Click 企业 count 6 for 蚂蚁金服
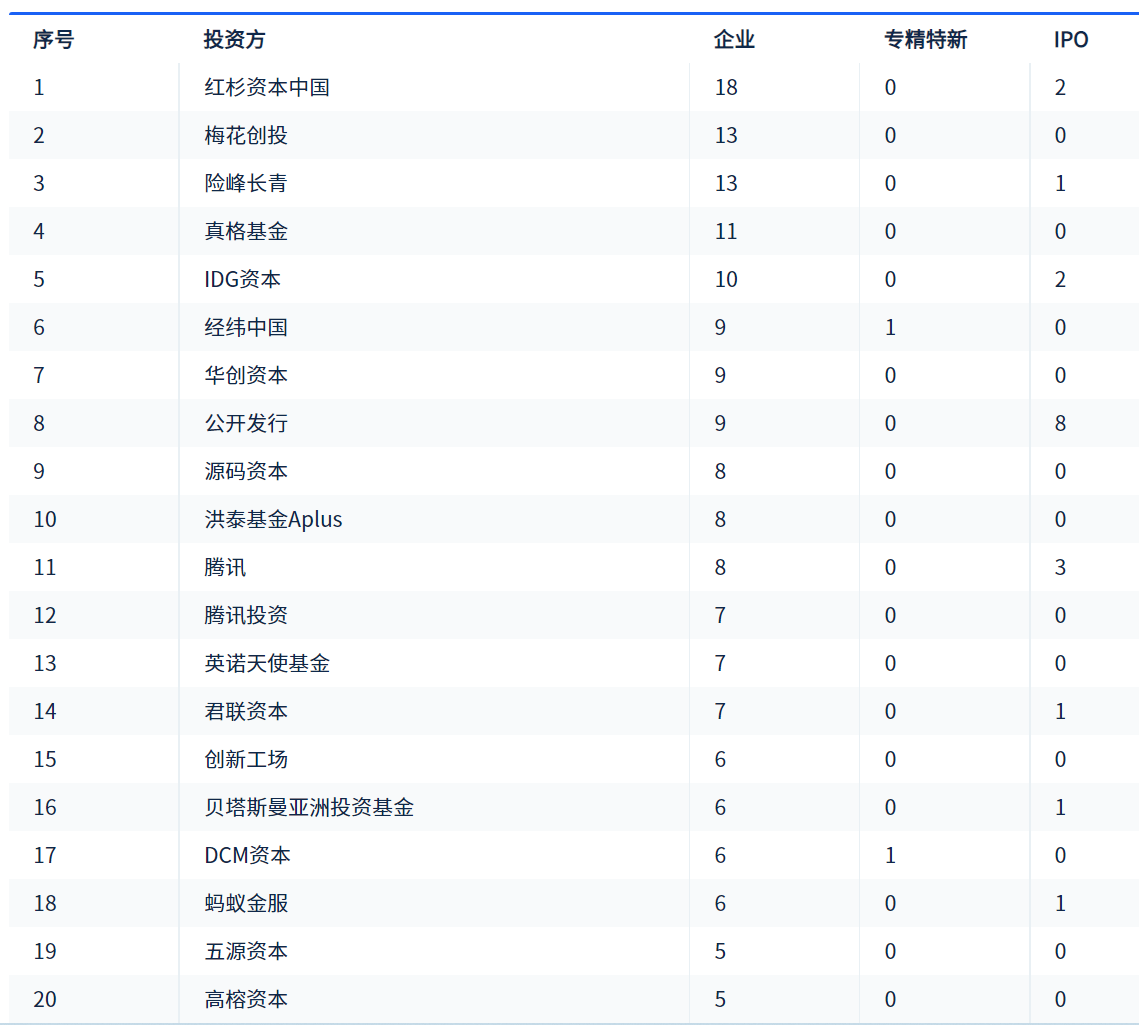This screenshot has width=1139, height=1025. pos(720,903)
